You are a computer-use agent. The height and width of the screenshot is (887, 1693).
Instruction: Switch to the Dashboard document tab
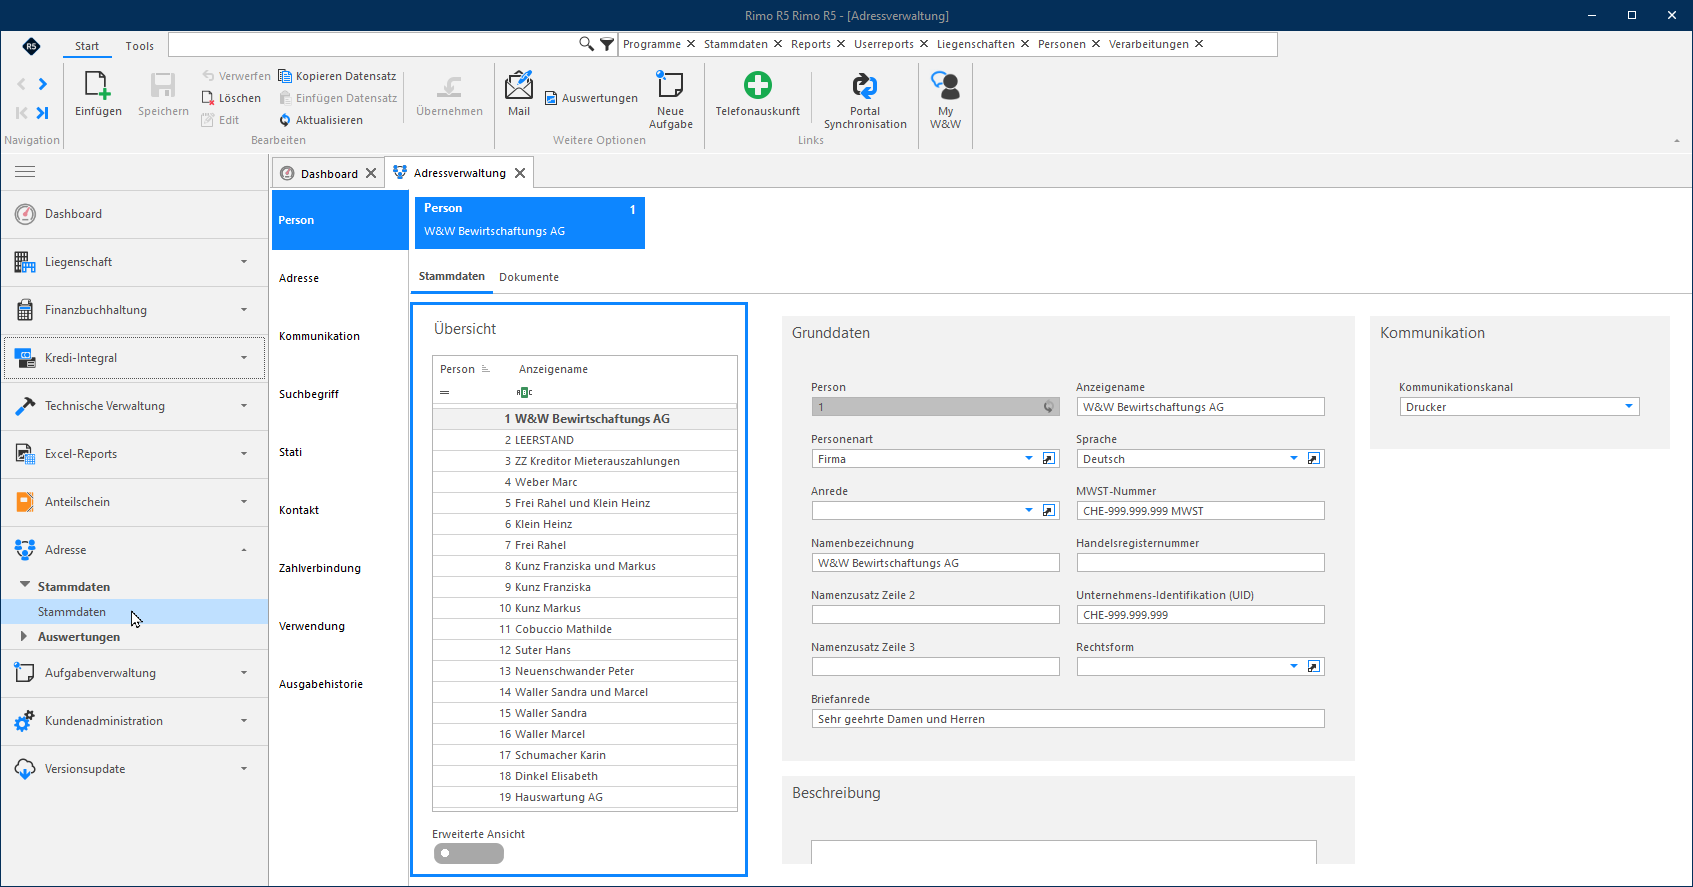click(x=328, y=174)
